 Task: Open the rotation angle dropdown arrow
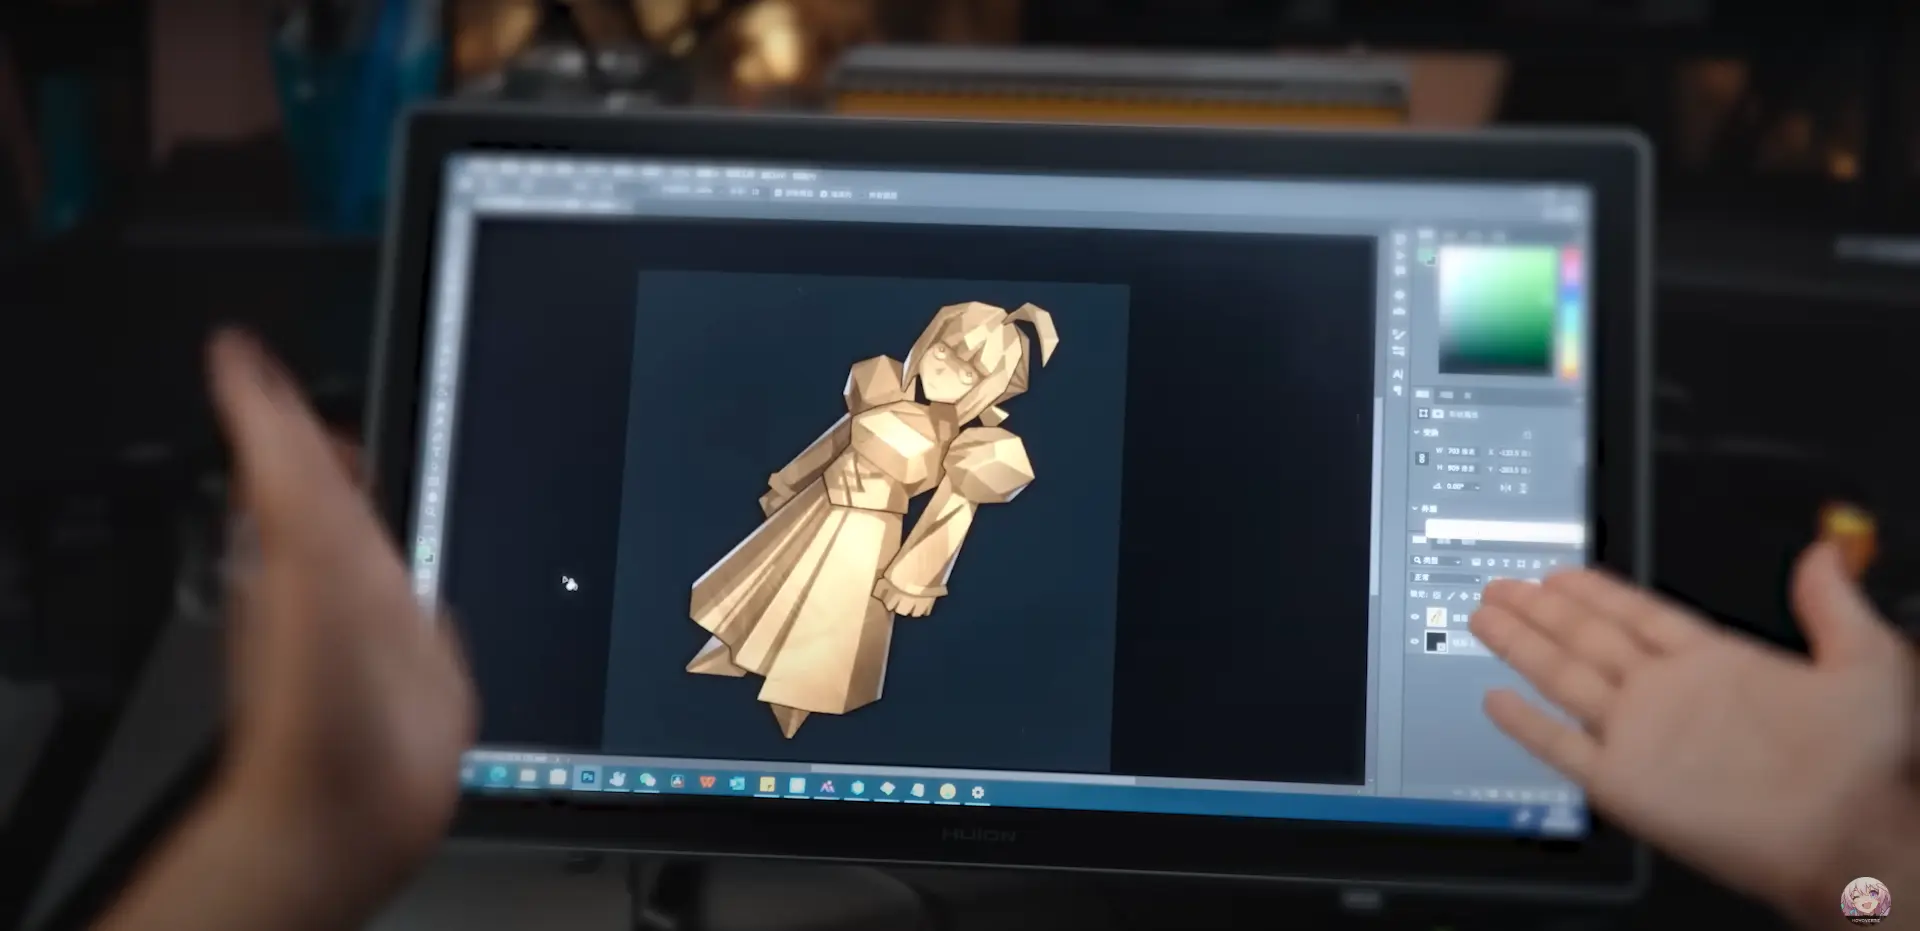click(x=1479, y=487)
